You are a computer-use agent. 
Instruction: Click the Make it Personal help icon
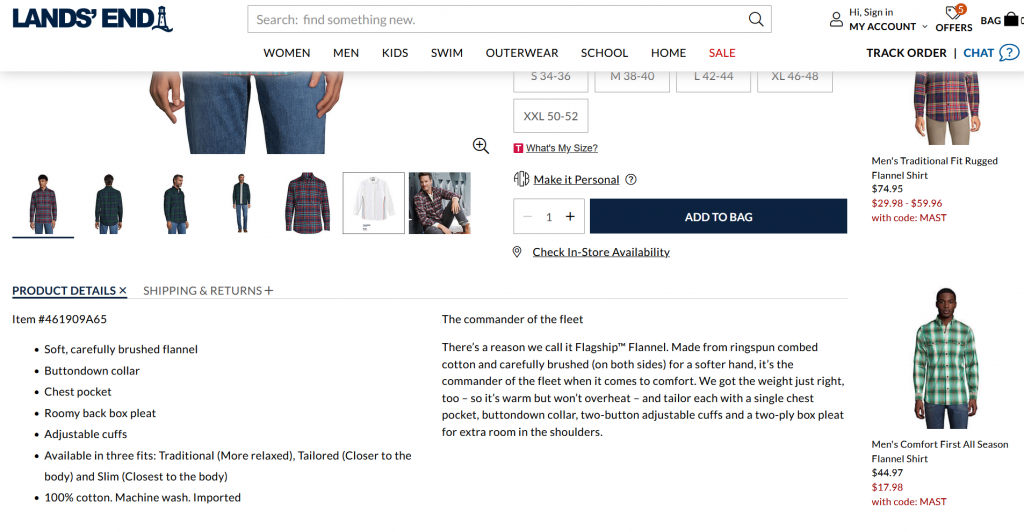coord(631,180)
